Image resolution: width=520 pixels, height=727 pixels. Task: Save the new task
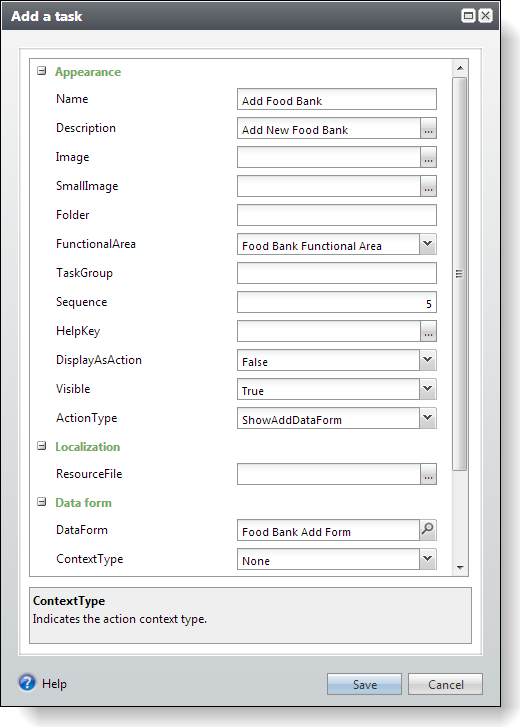pos(364,684)
